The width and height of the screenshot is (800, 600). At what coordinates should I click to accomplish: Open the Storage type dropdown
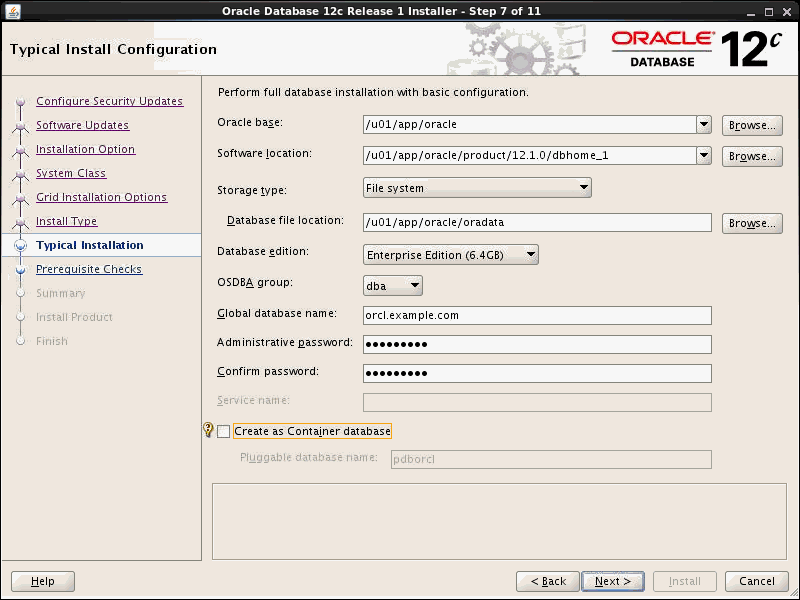click(581, 187)
